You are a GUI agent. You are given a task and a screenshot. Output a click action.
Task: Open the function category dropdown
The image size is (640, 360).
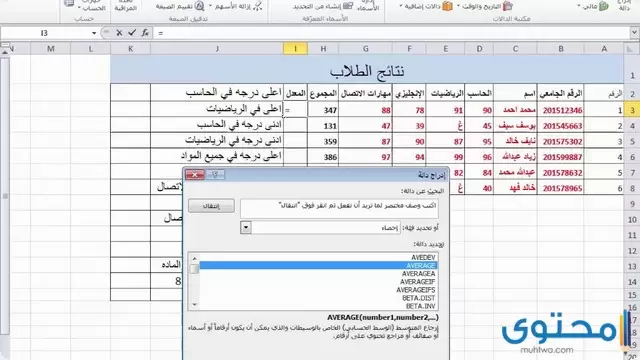pyautogui.click(x=246, y=227)
